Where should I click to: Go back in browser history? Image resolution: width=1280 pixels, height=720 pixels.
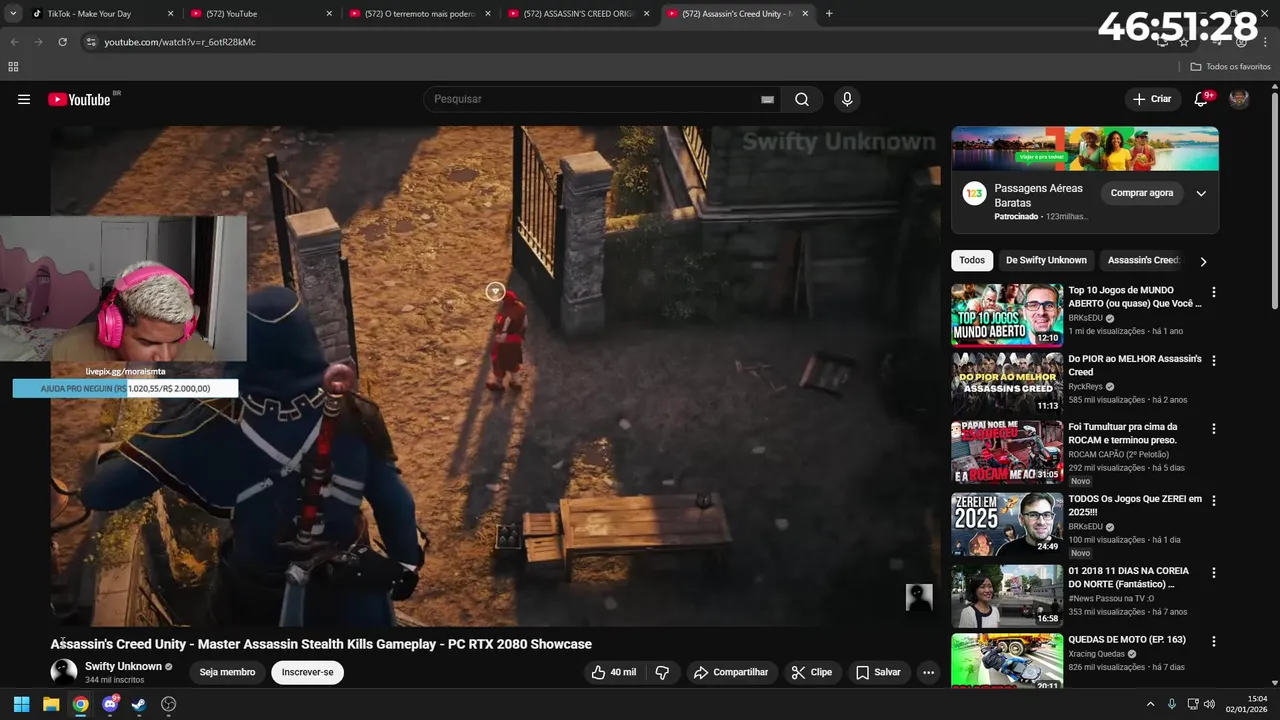coord(14,42)
